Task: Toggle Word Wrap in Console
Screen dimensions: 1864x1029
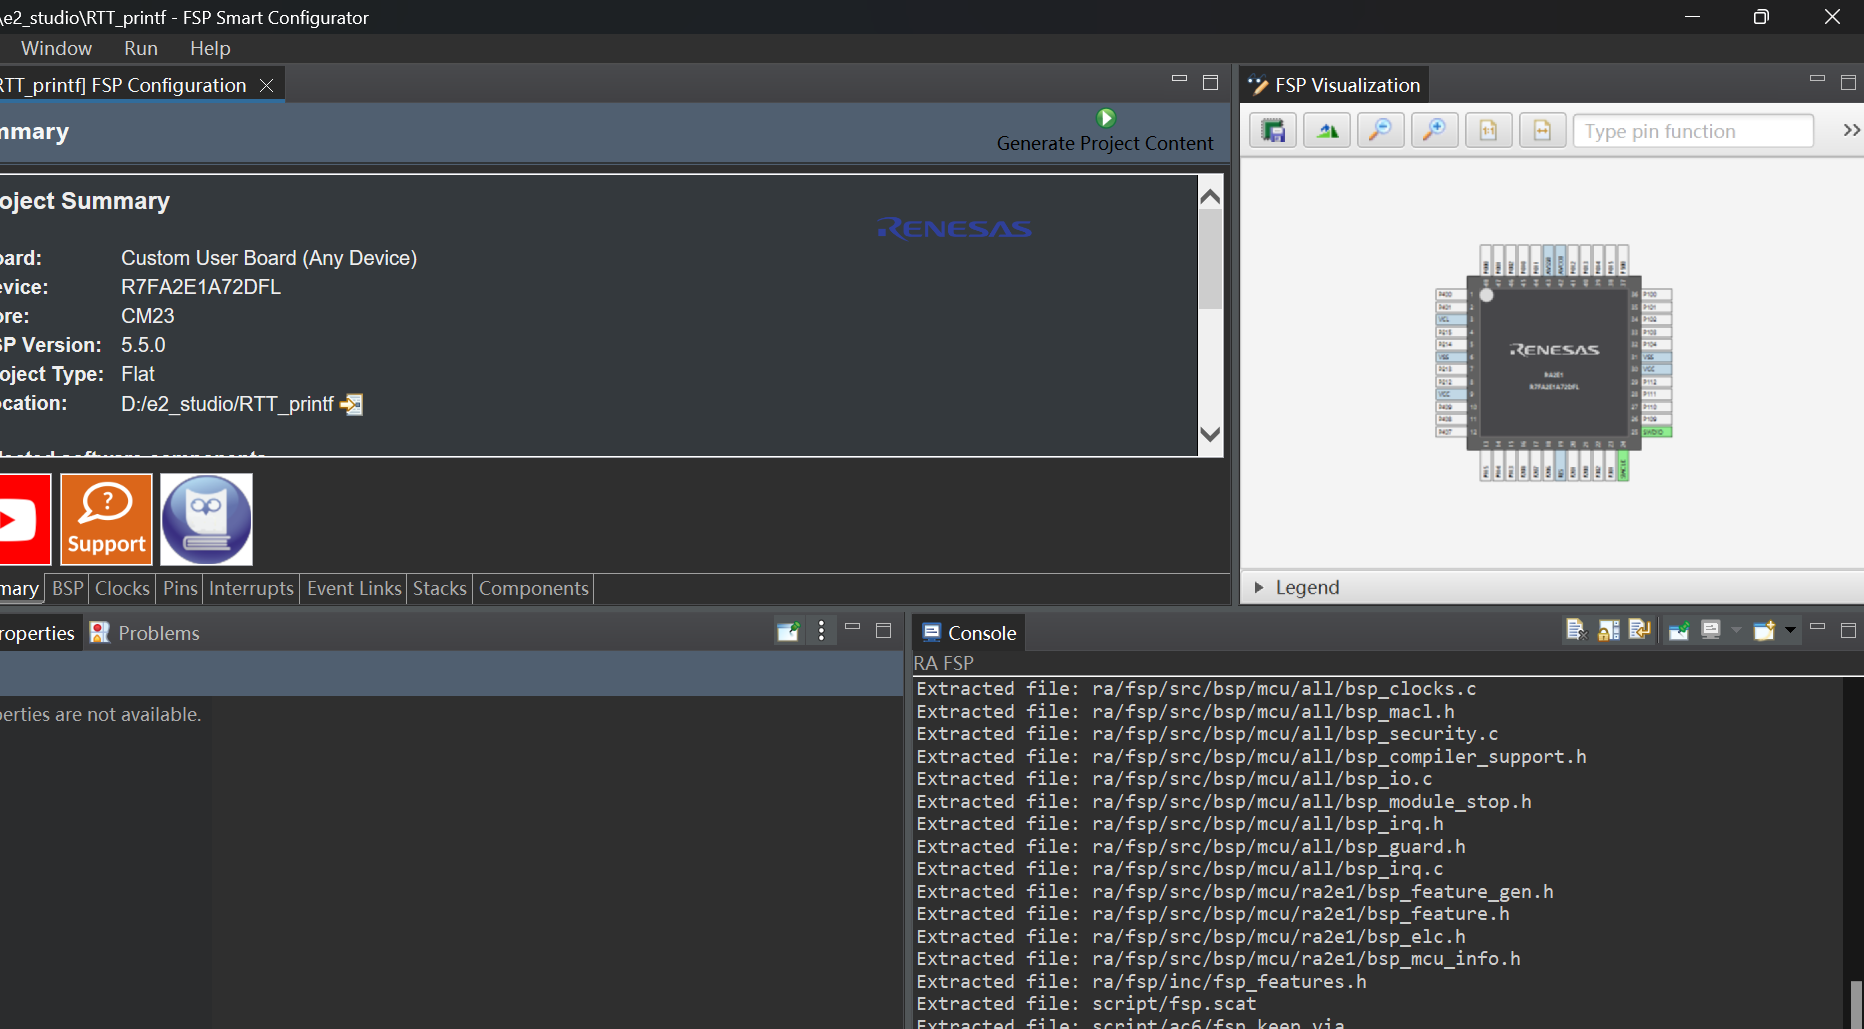Action: pyautogui.click(x=1640, y=630)
